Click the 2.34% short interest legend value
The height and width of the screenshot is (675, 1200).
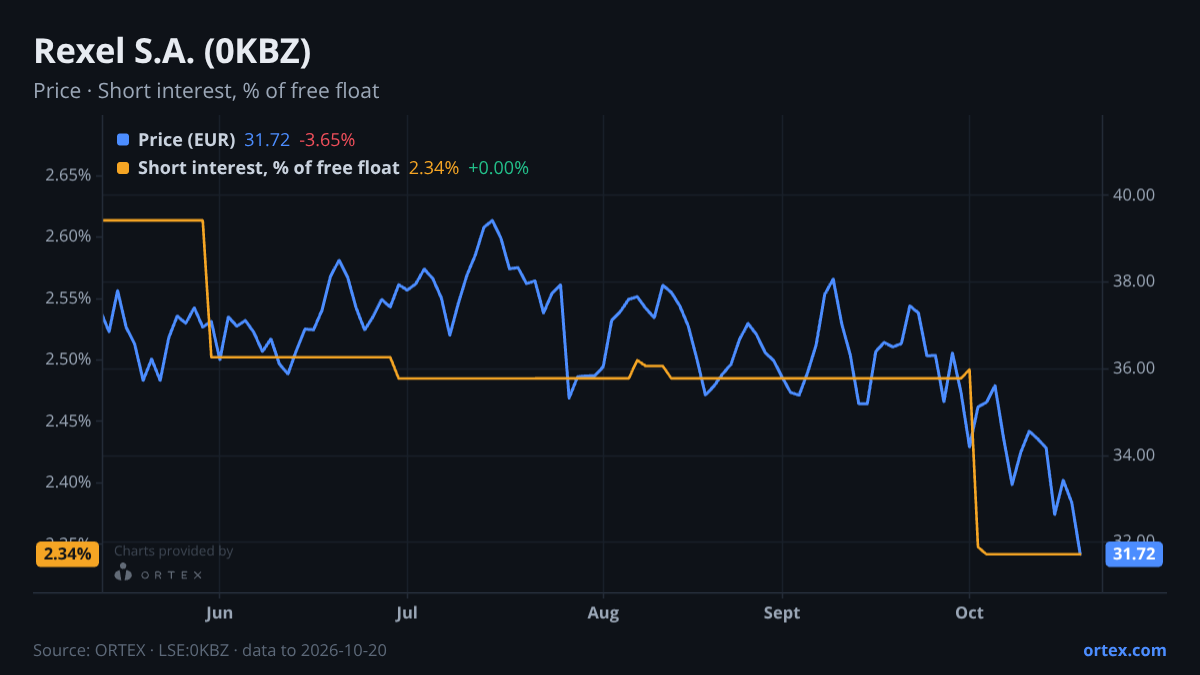(x=434, y=168)
